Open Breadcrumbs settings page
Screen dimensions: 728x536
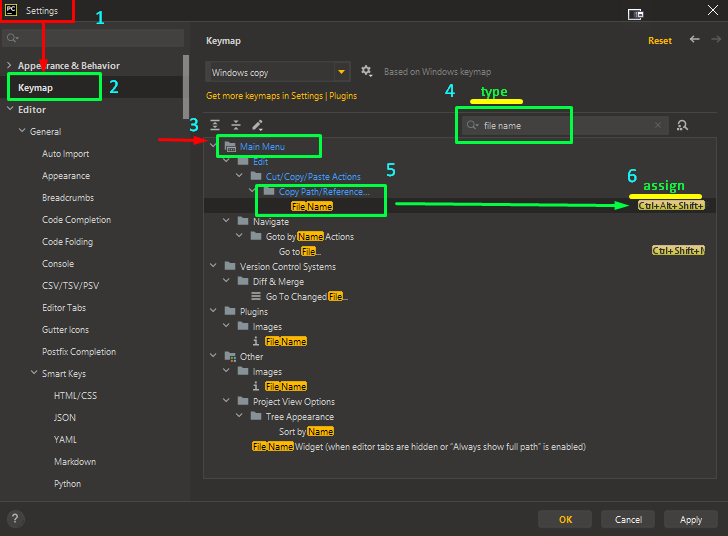tap(68, 198)
